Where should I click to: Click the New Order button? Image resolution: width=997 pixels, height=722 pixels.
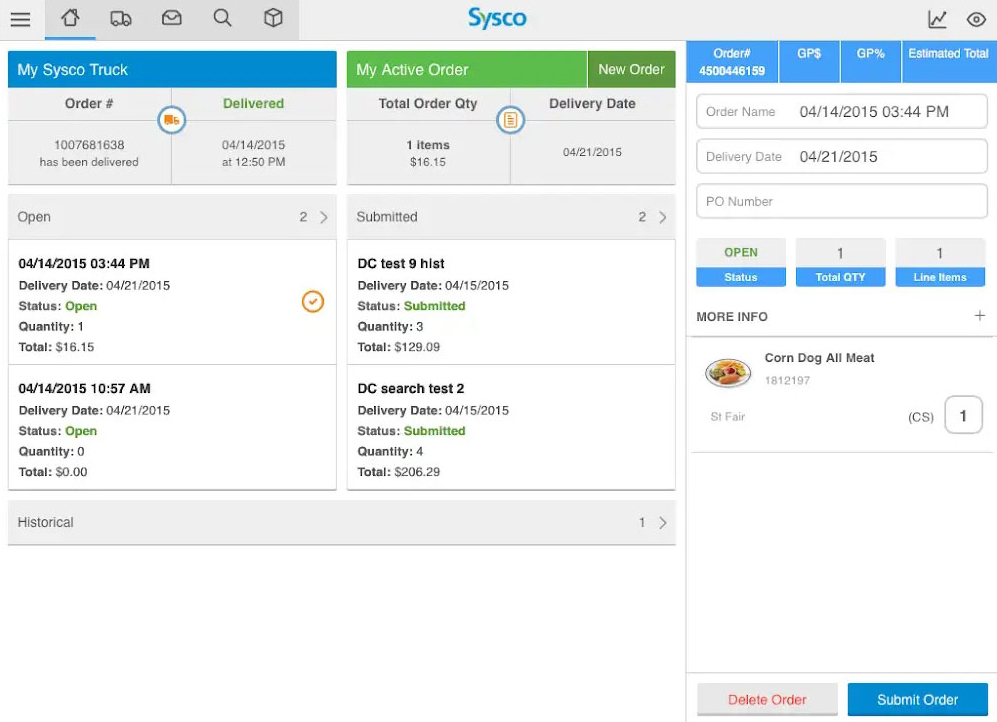[631, 69]
